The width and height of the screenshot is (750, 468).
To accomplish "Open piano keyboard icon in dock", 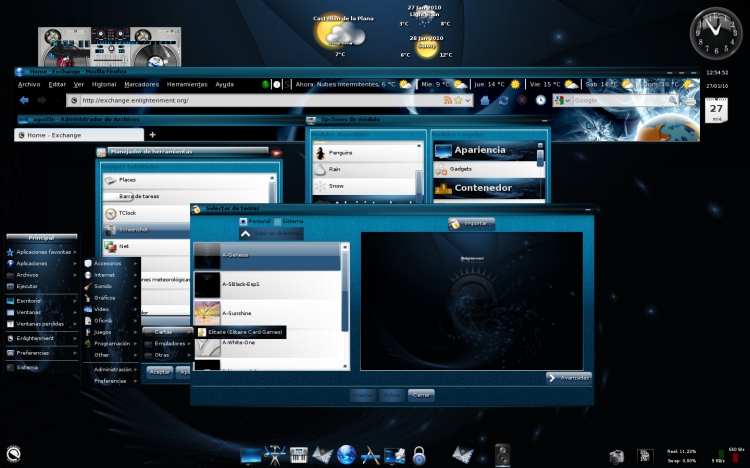I will click(299, 455).
